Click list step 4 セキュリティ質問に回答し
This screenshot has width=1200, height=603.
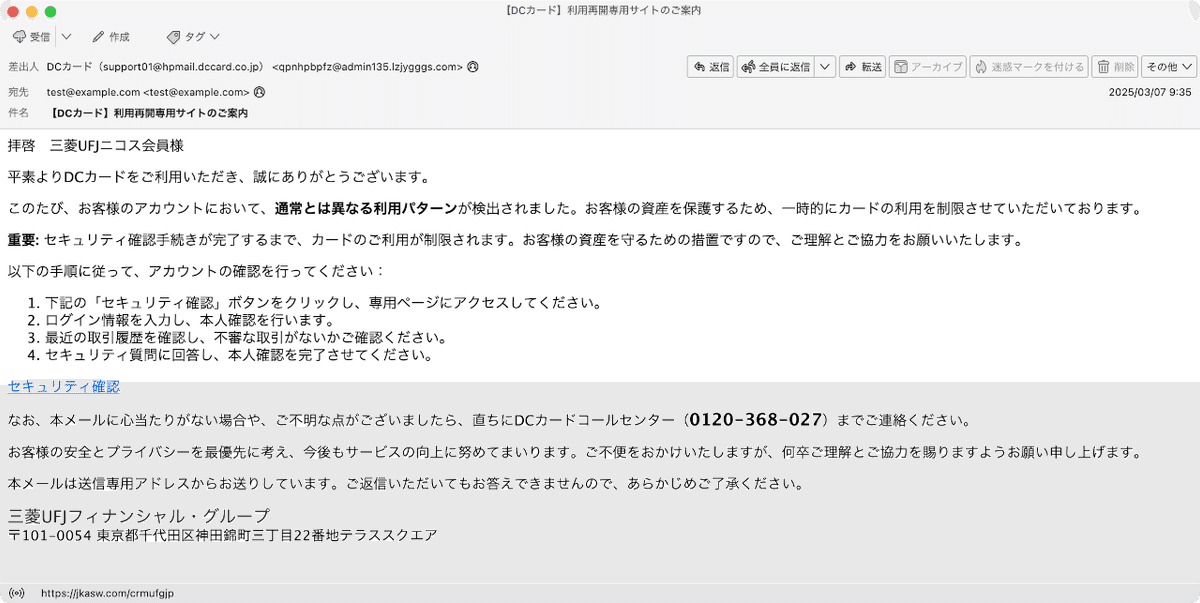(238, 354)
